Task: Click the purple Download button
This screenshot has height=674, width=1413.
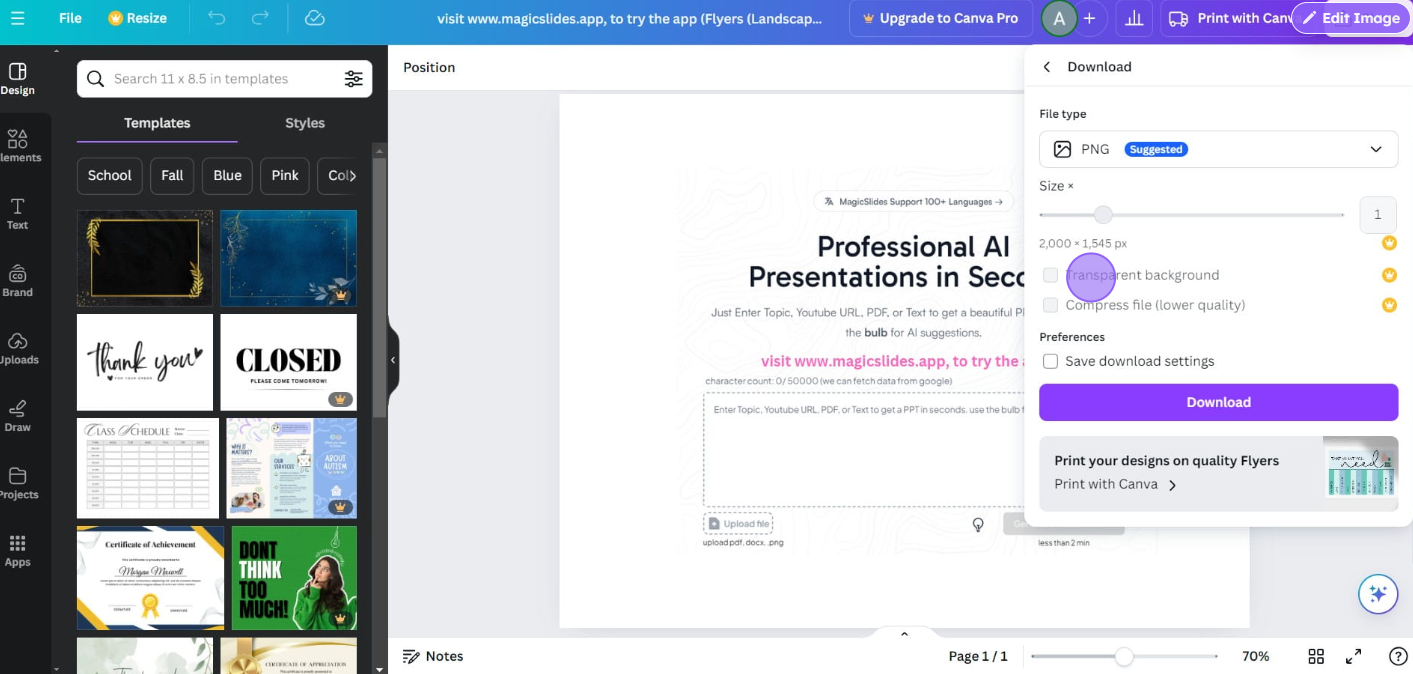Action: click(1218, 402)
